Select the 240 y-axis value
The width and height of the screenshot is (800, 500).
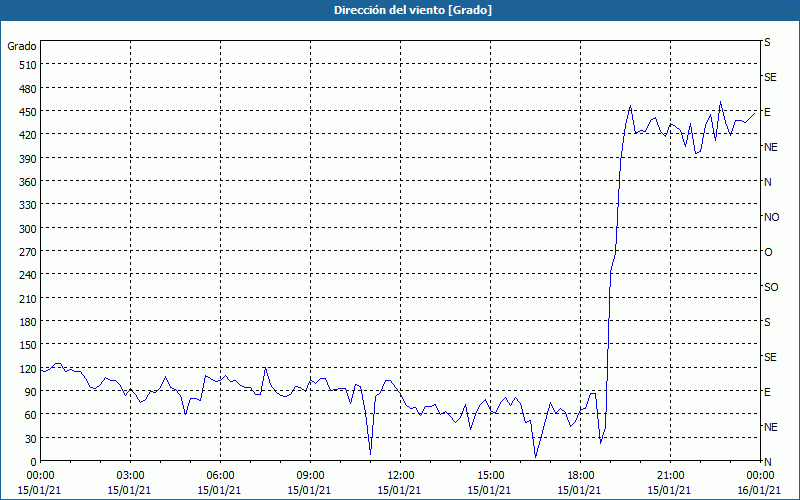coord(29,276)
